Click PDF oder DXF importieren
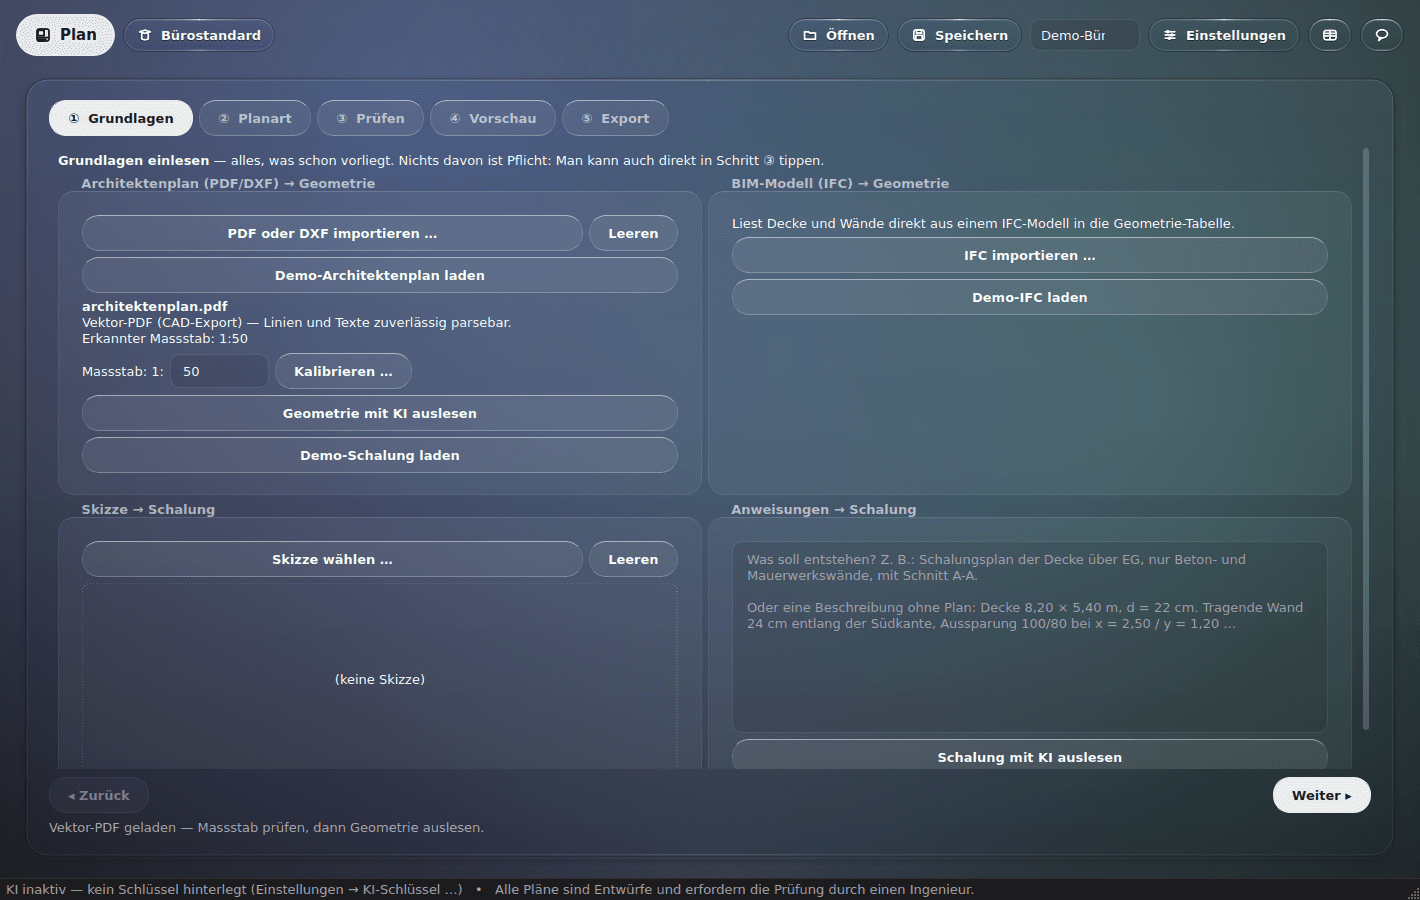The height and width of the screenshot is (900, 1420). [332, 233]
